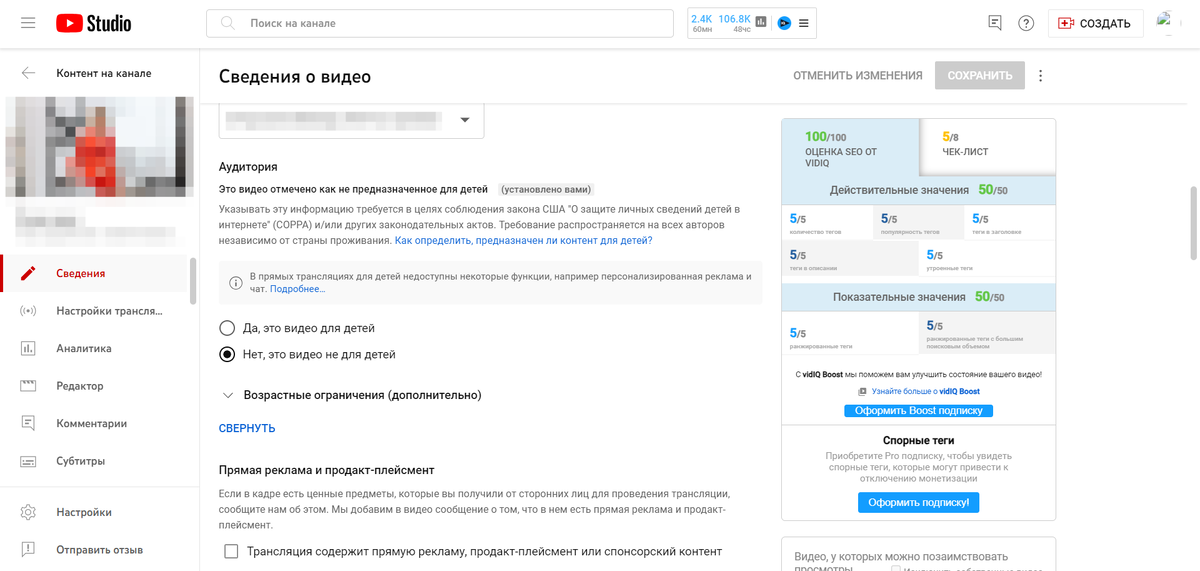The image size is (1200, 571).
Task: Click the 'Контент на канале' label
Action: pyautogui.click(x=104, y=73)
